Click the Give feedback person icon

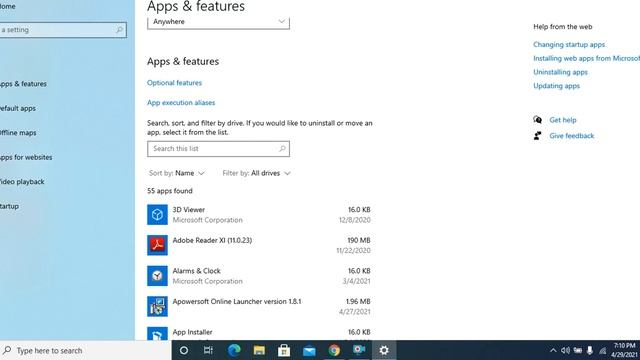click(538, 136)
